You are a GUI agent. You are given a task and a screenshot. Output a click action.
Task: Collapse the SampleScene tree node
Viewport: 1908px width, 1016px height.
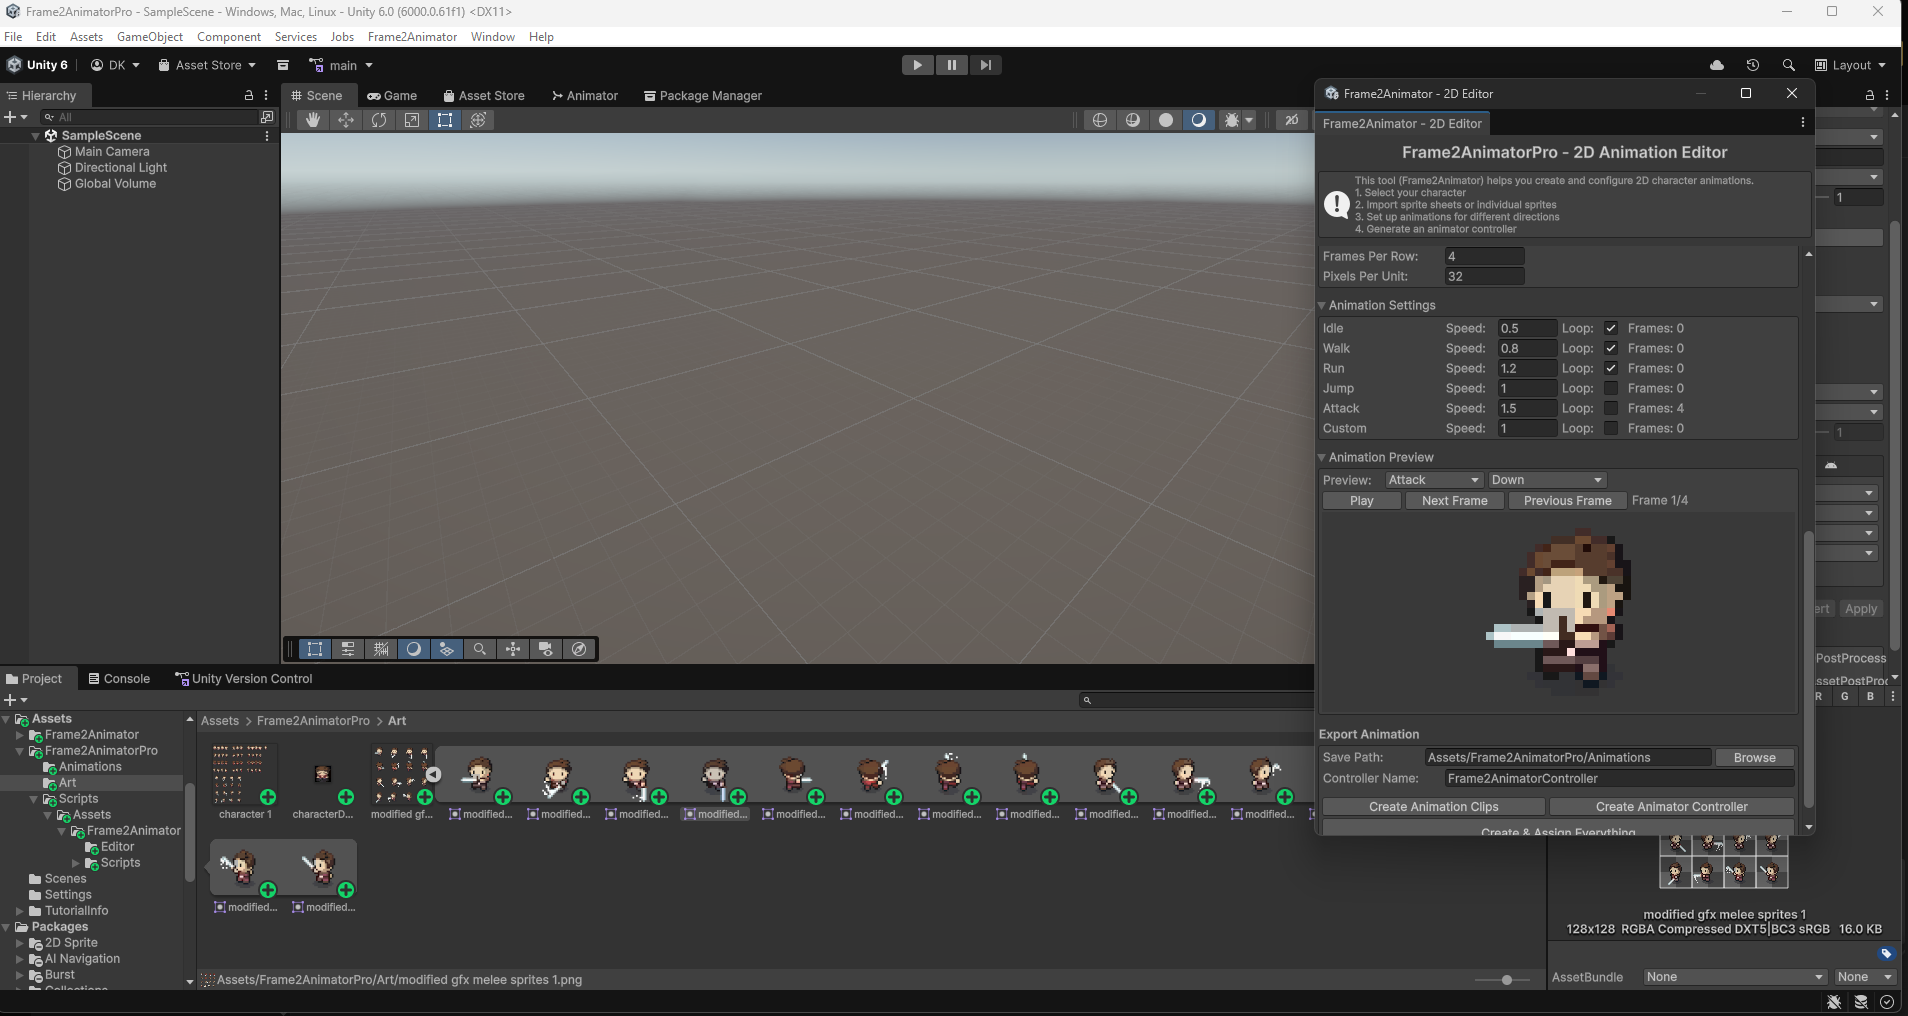[36, 136]
